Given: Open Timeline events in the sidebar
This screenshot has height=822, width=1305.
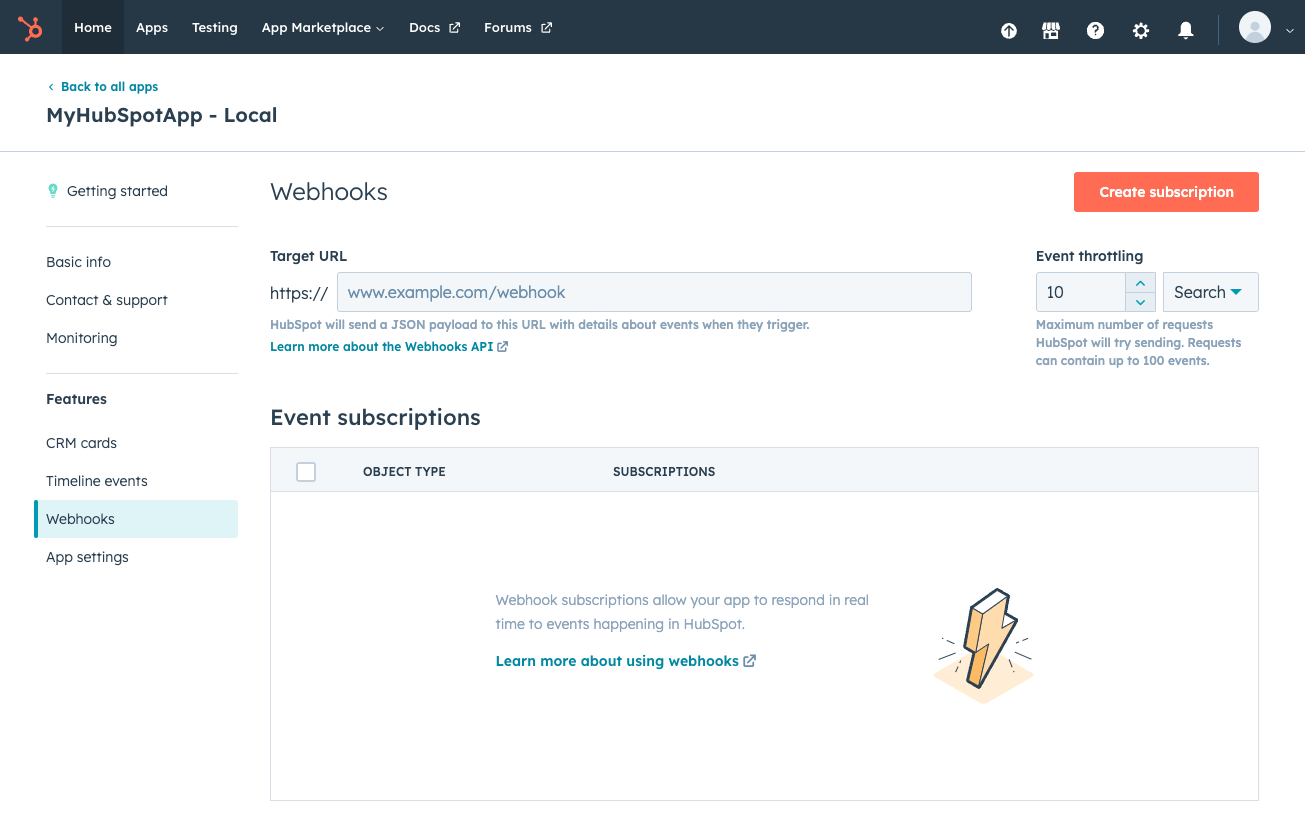Looking at the screenshot, I should point(97,481).
